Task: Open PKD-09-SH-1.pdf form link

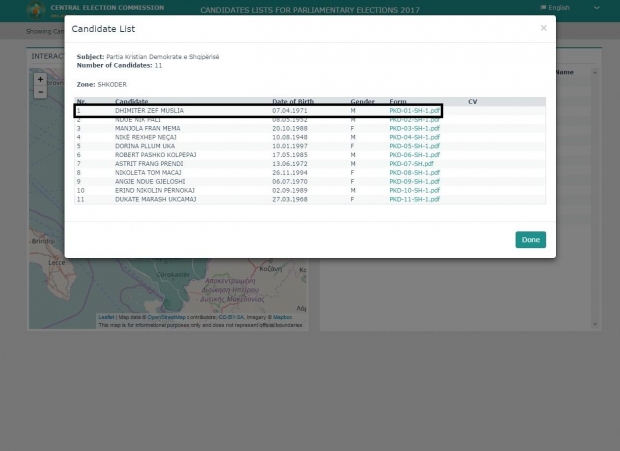Action: click(x=414, y=181)
